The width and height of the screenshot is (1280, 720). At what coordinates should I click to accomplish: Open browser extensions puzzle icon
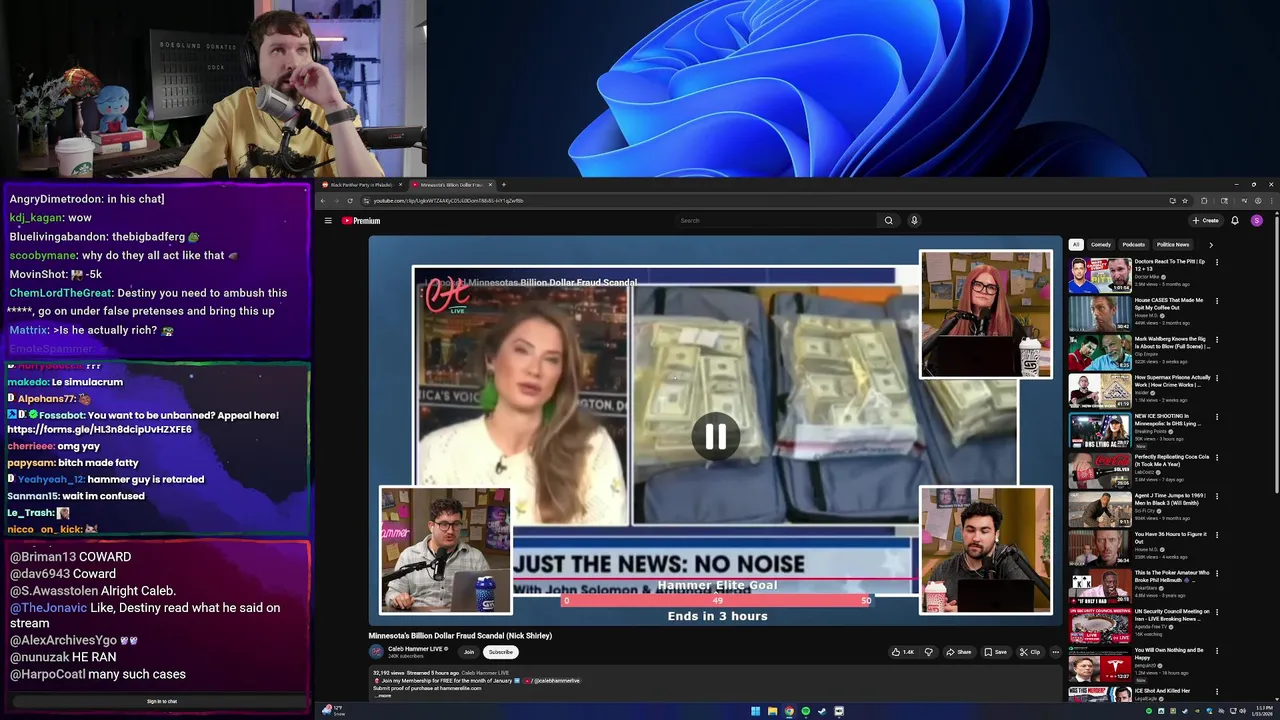click(1204, 201)
